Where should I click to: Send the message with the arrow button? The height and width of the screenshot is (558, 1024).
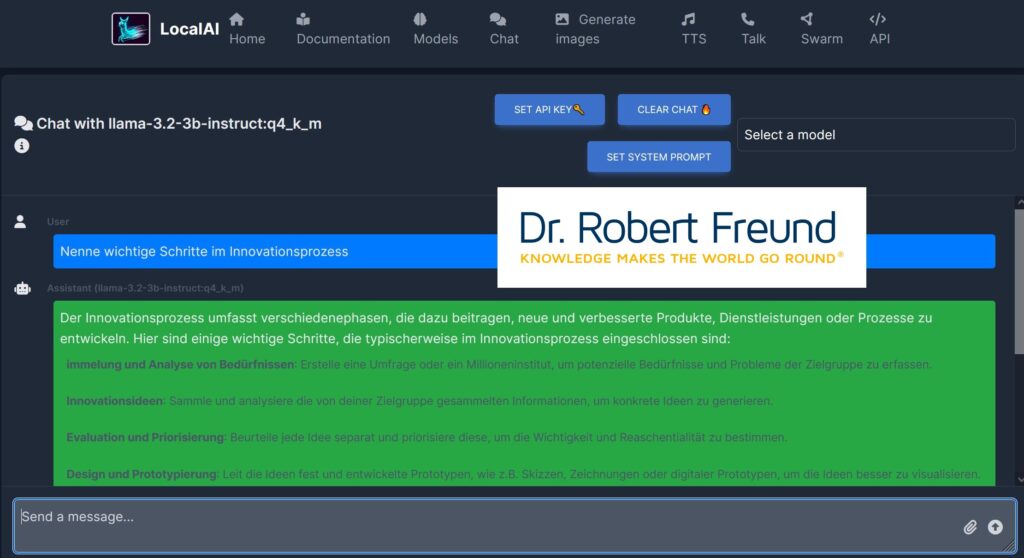pyautogui.click(x=995, y=527)
